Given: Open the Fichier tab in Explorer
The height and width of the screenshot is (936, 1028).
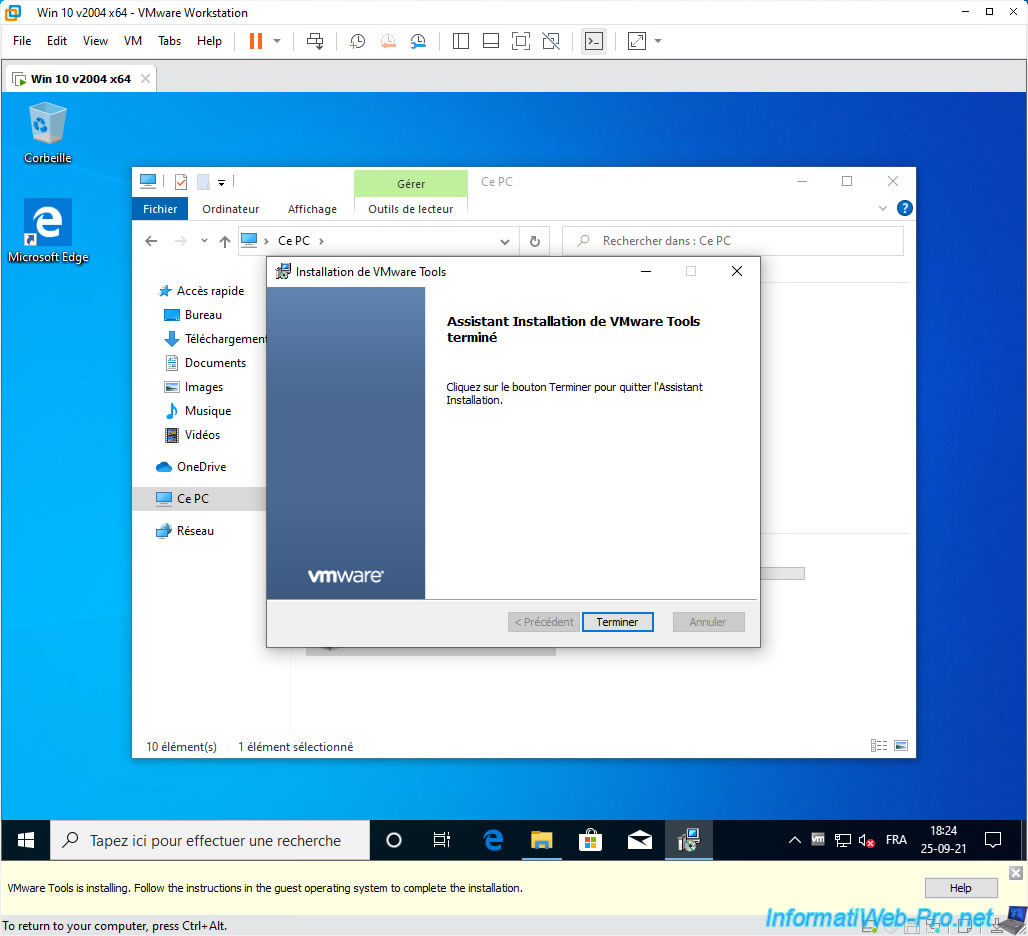Looking at the screenshot, I should pyautogui.click(x=160, y=209).
